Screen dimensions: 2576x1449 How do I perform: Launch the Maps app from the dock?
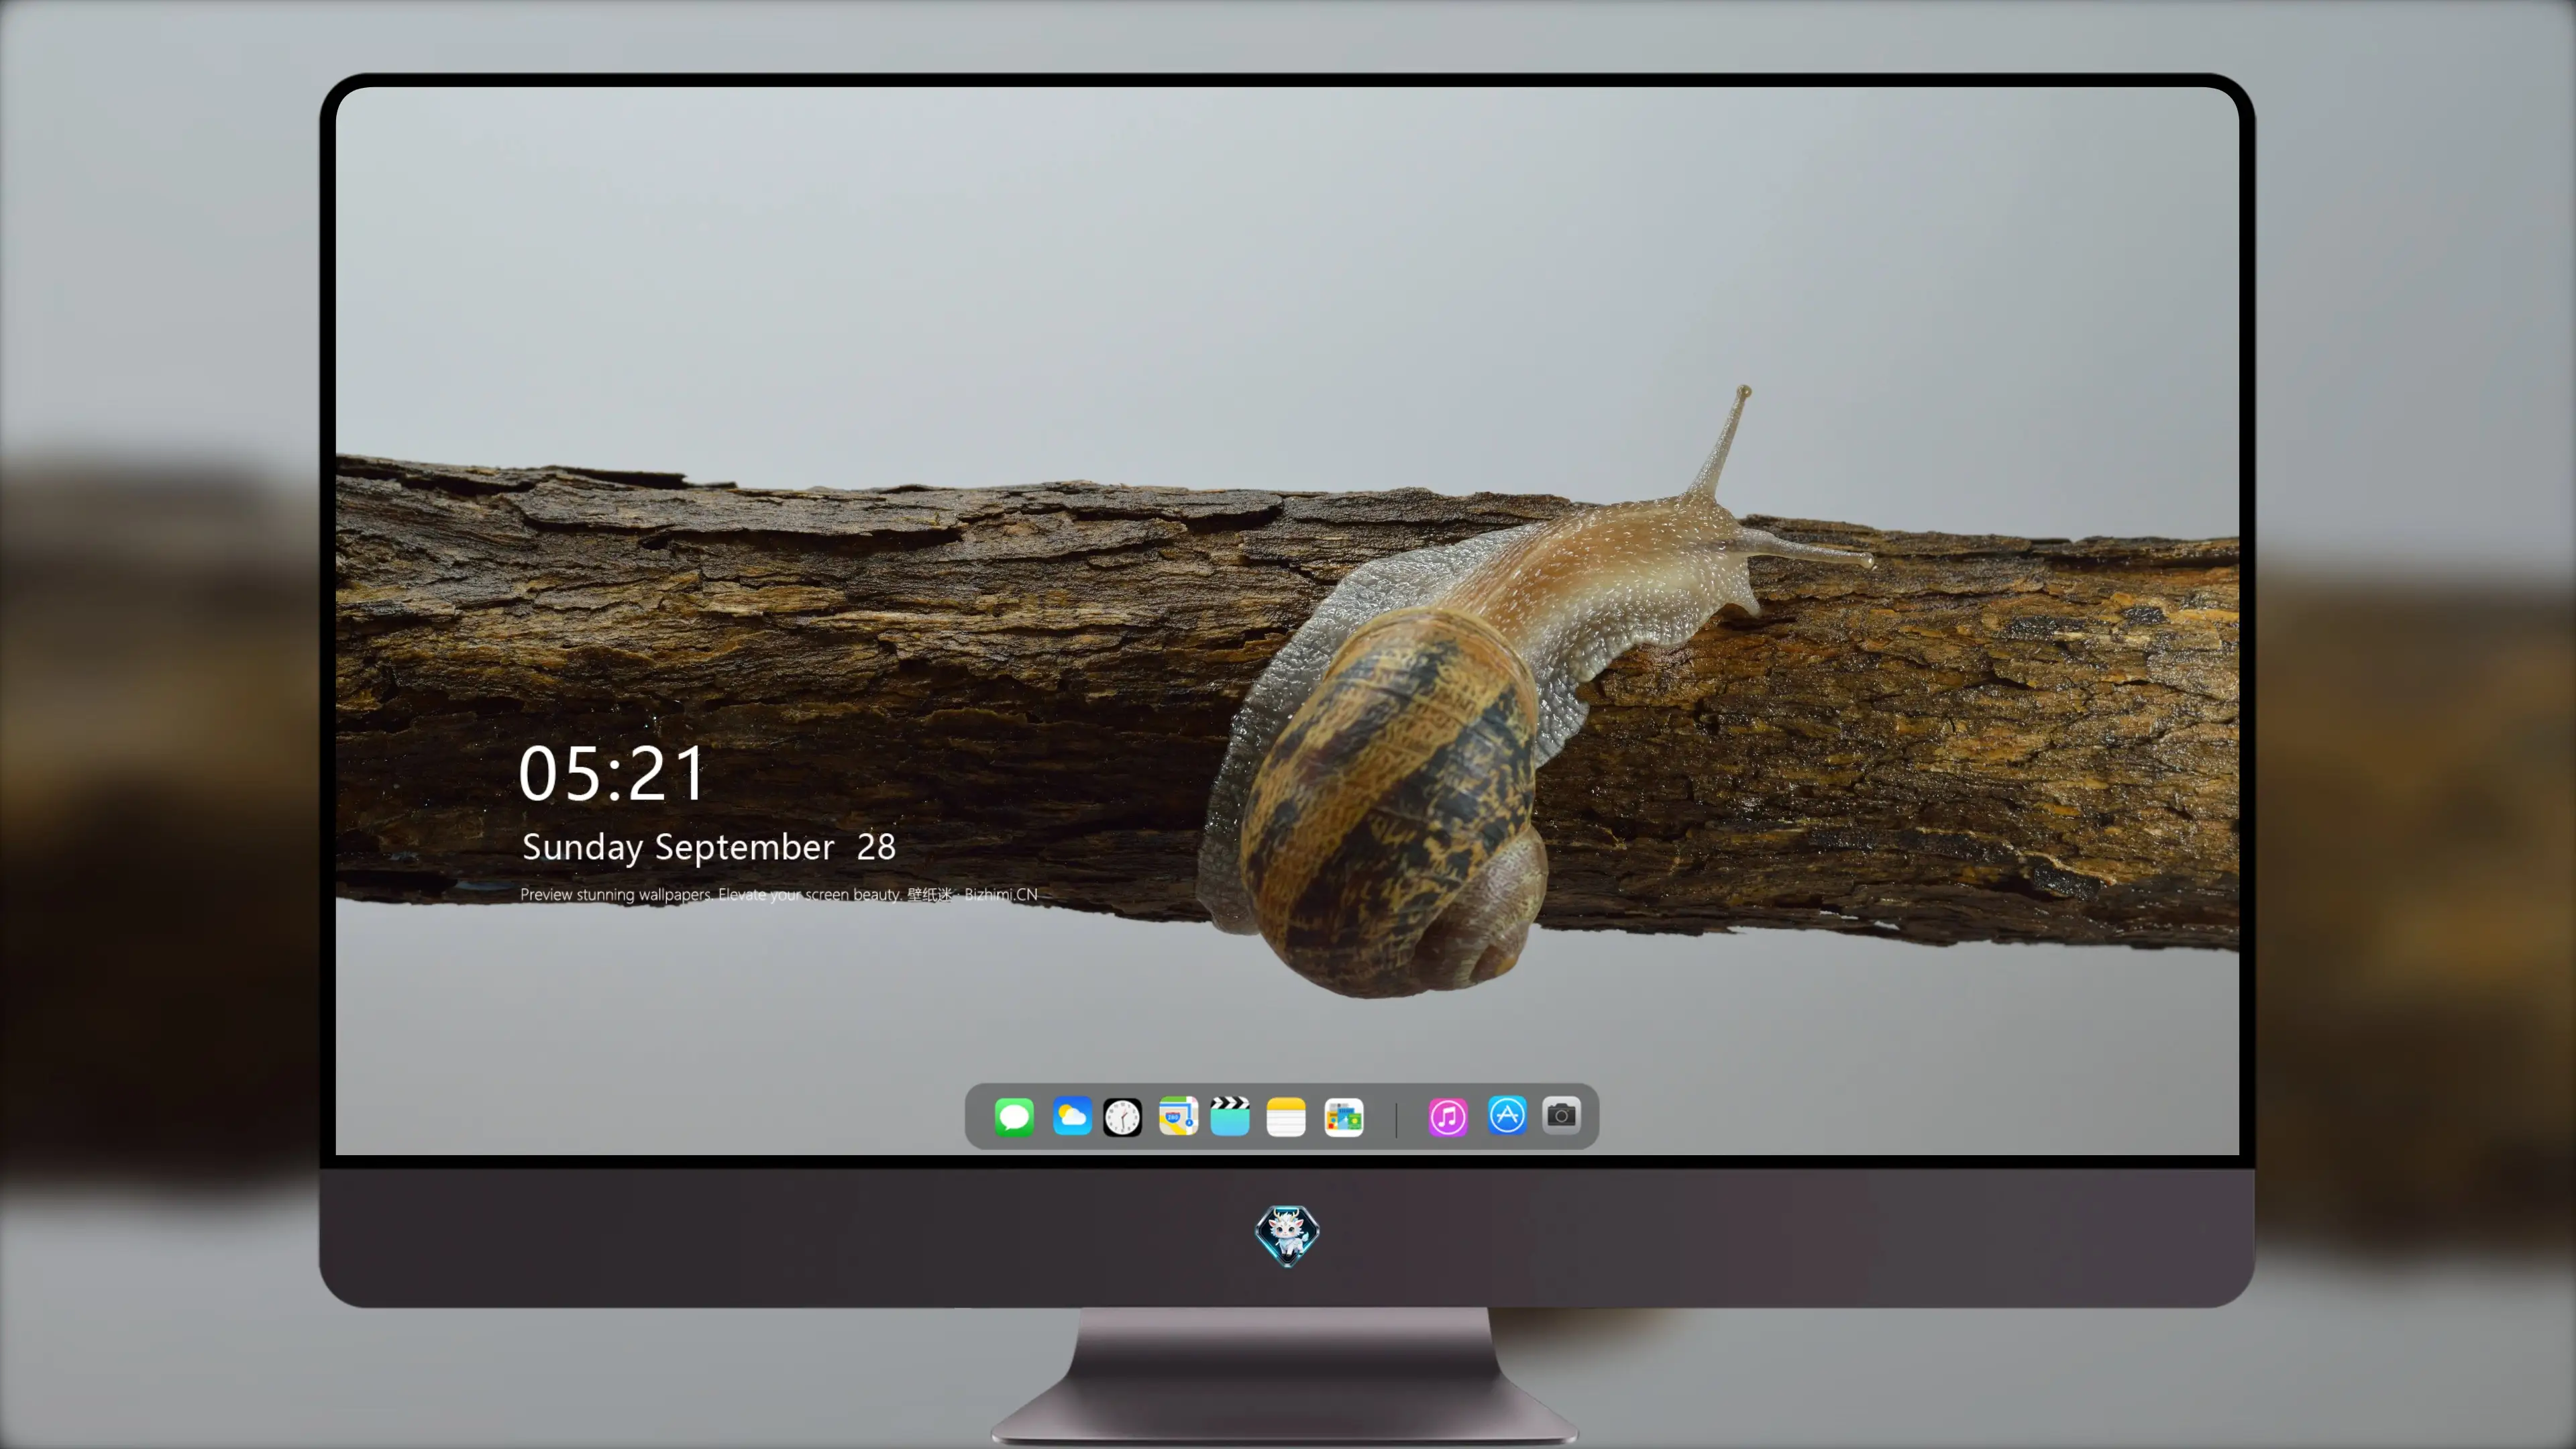(x=1178, y=1116)
